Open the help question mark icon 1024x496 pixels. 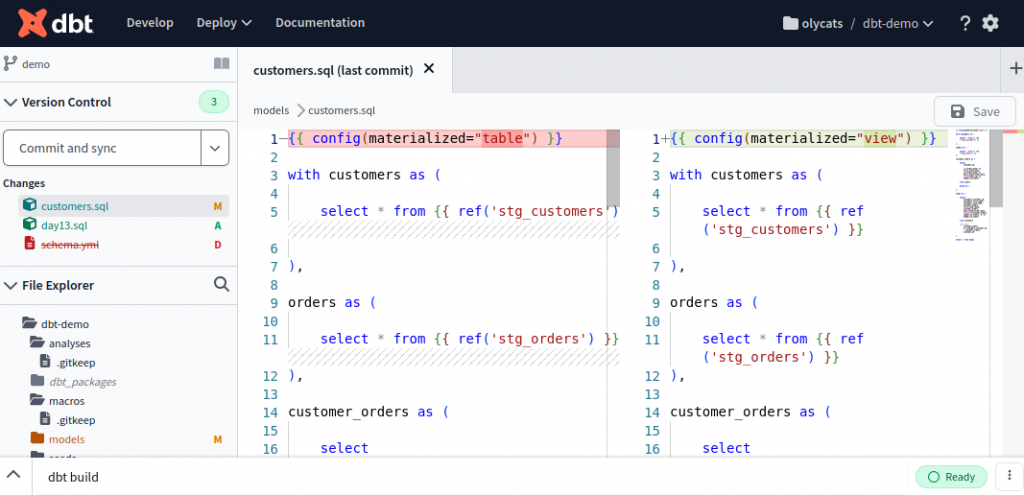(x=965, y=23)
